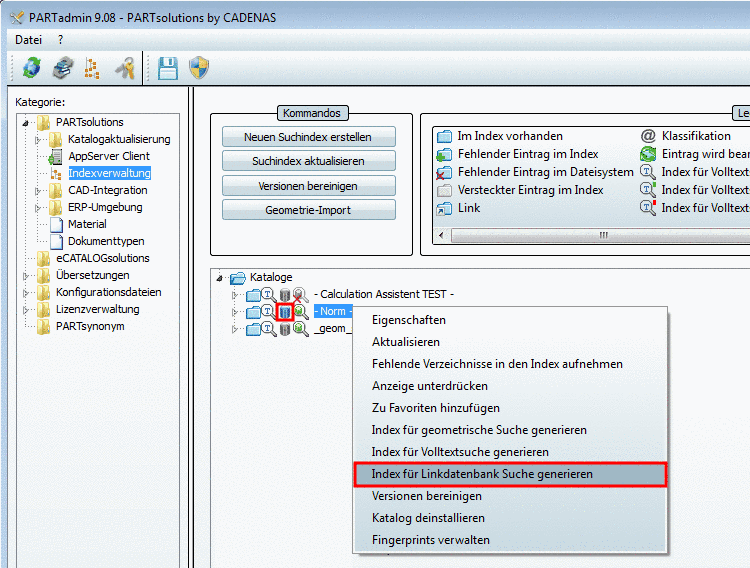Click the folder icon of _geom_ row

click(253, 329)
